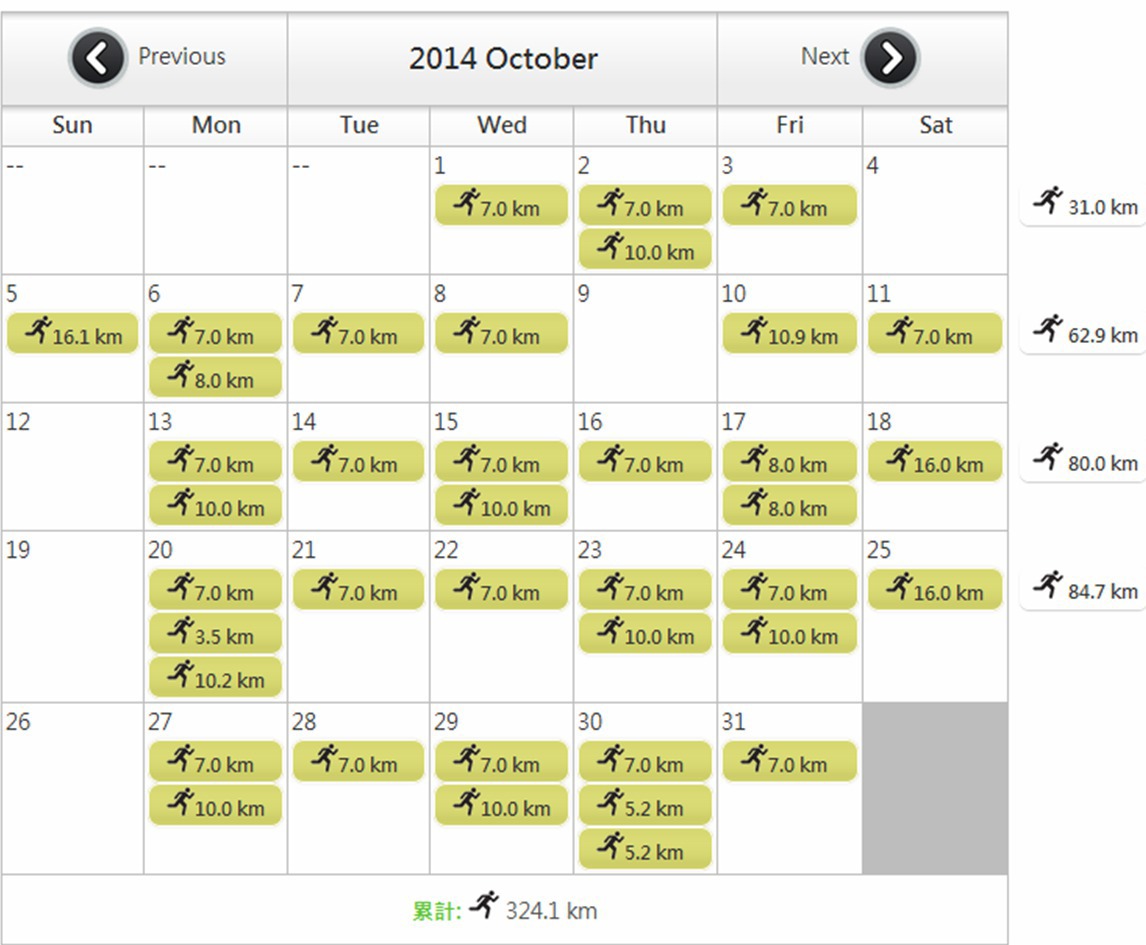
Task: Open the 16.0 km run on October 25
Action: click(935, 590)
